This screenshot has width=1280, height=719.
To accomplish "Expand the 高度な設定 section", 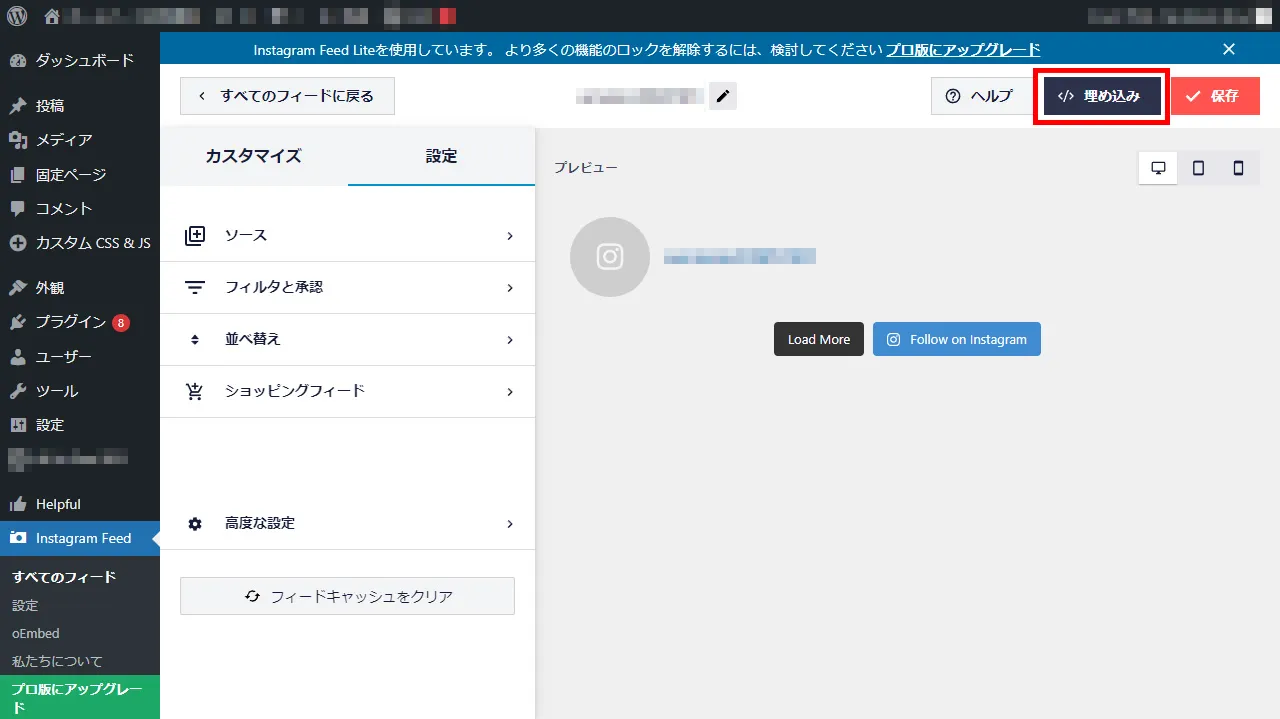I will click(347, 524).
